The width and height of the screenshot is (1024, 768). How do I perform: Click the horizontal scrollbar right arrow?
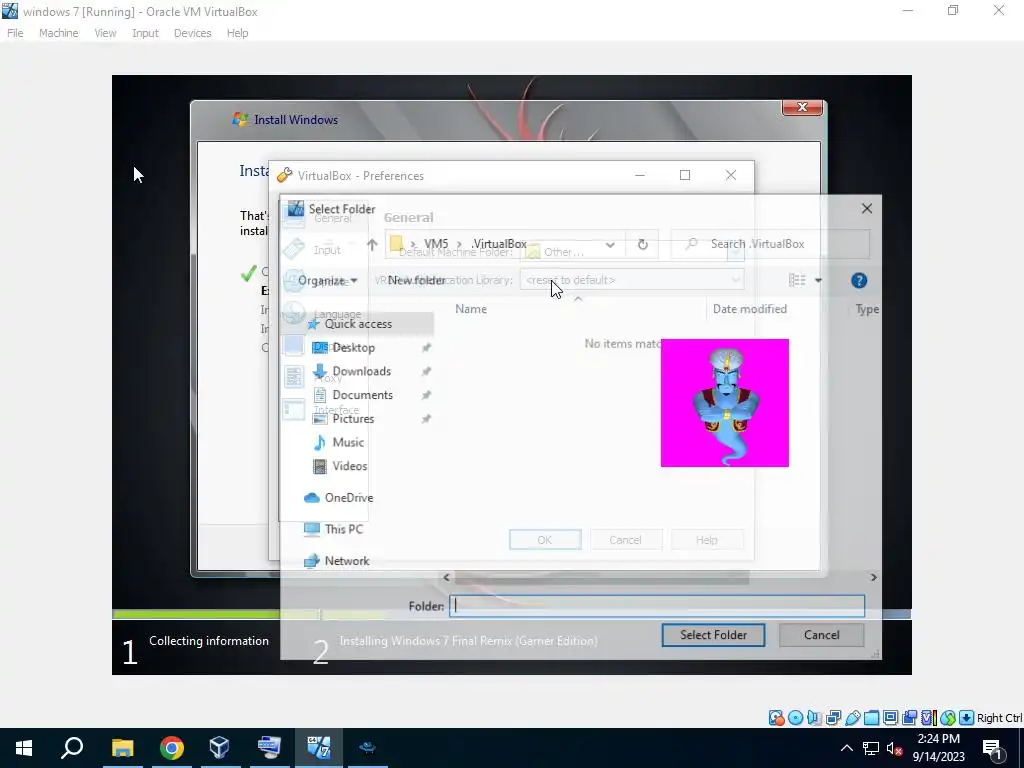pos(873,577)
